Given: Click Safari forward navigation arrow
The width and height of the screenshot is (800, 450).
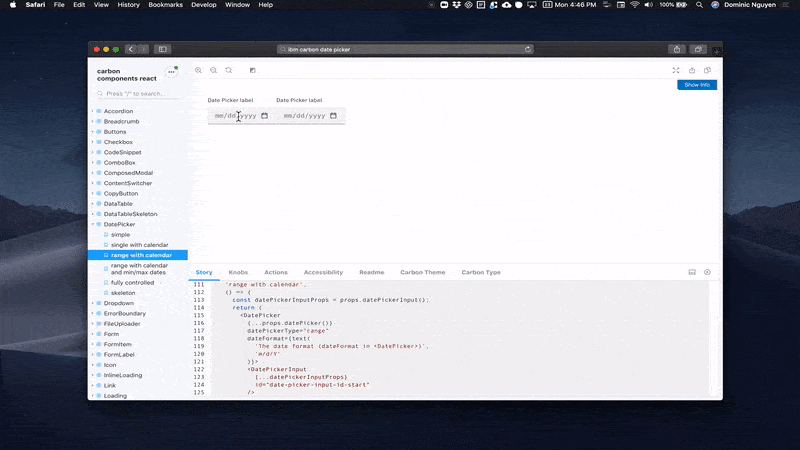Looking at the screenshot, I should [x=143, y=49].
